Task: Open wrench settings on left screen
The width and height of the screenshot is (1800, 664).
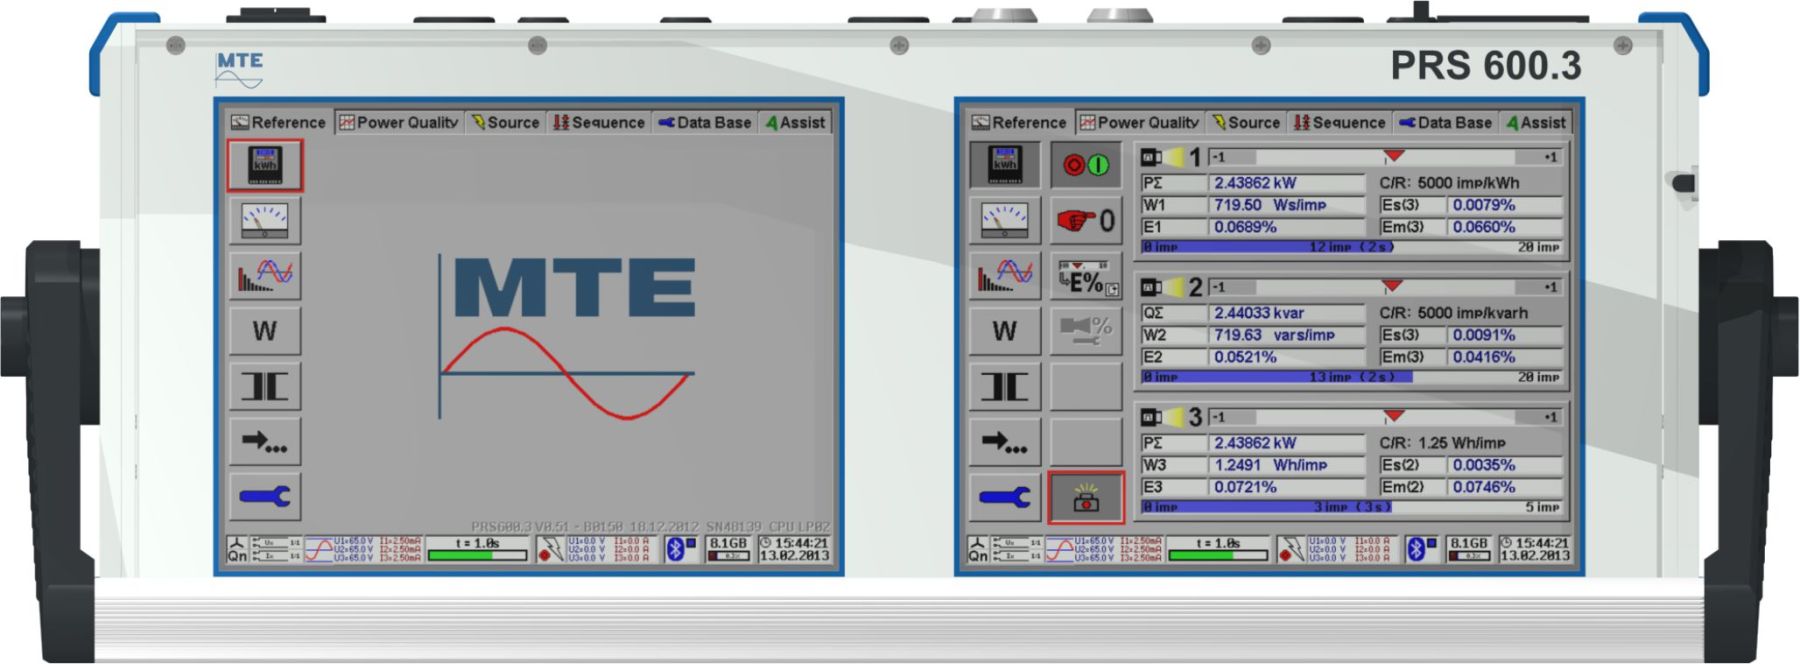Action: click(264, 496)
